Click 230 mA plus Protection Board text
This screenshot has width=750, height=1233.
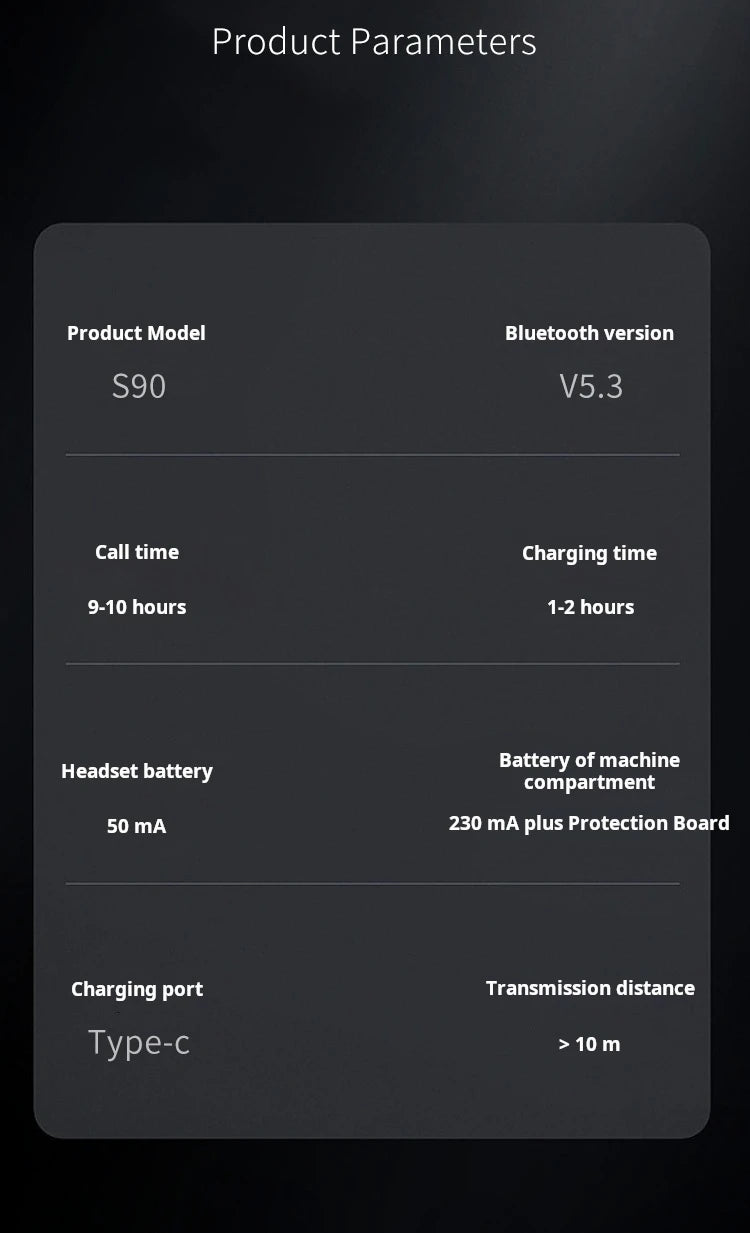(x=589, y=823)
